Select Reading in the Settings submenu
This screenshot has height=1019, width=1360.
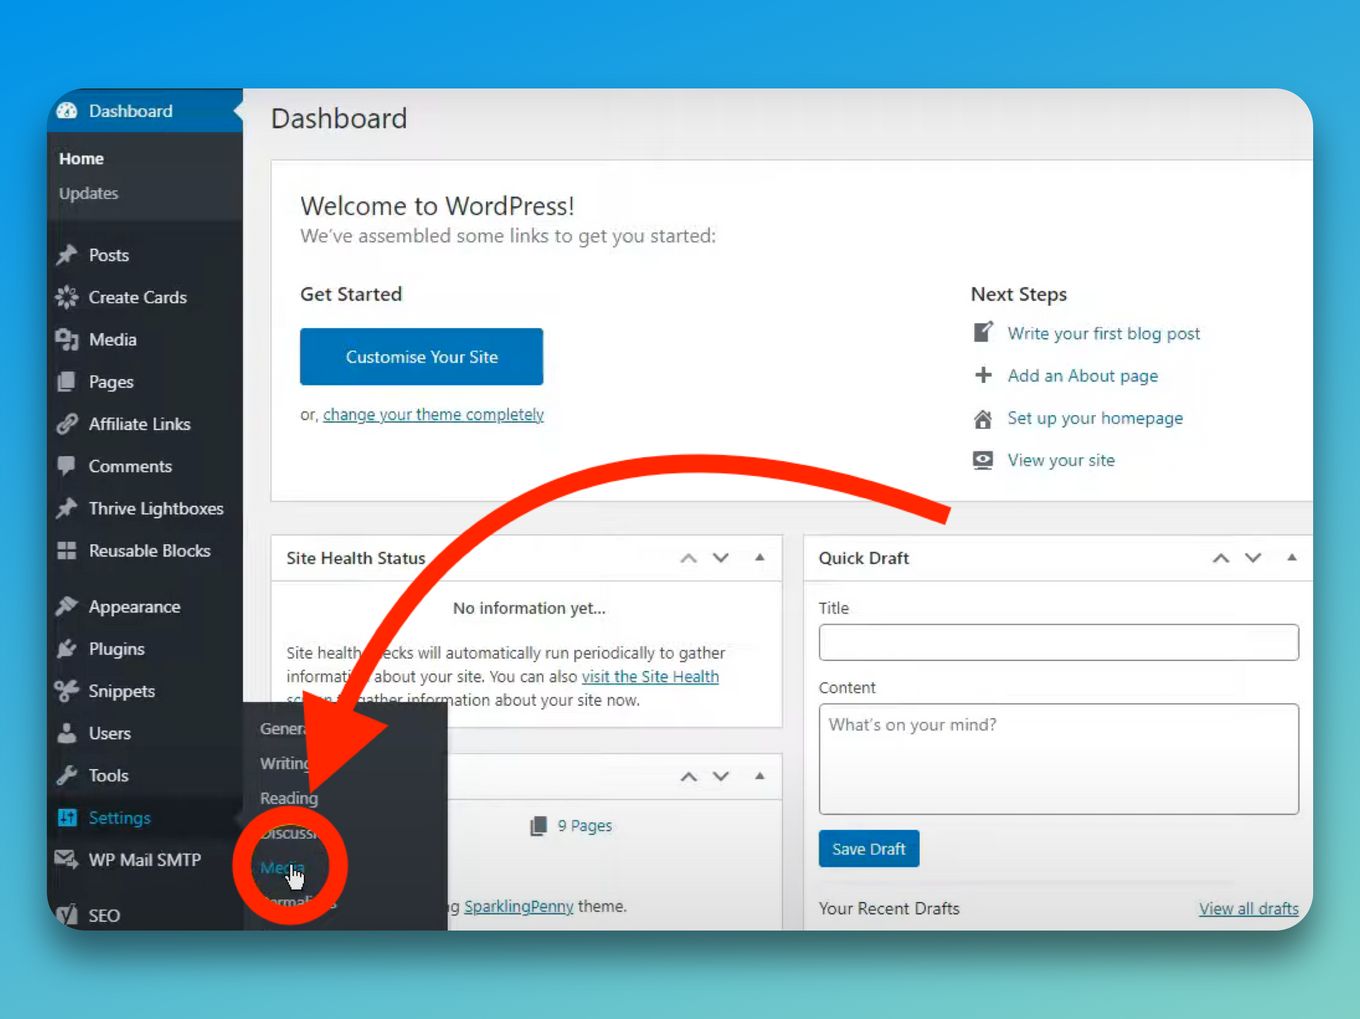click(x=288, y=798)
